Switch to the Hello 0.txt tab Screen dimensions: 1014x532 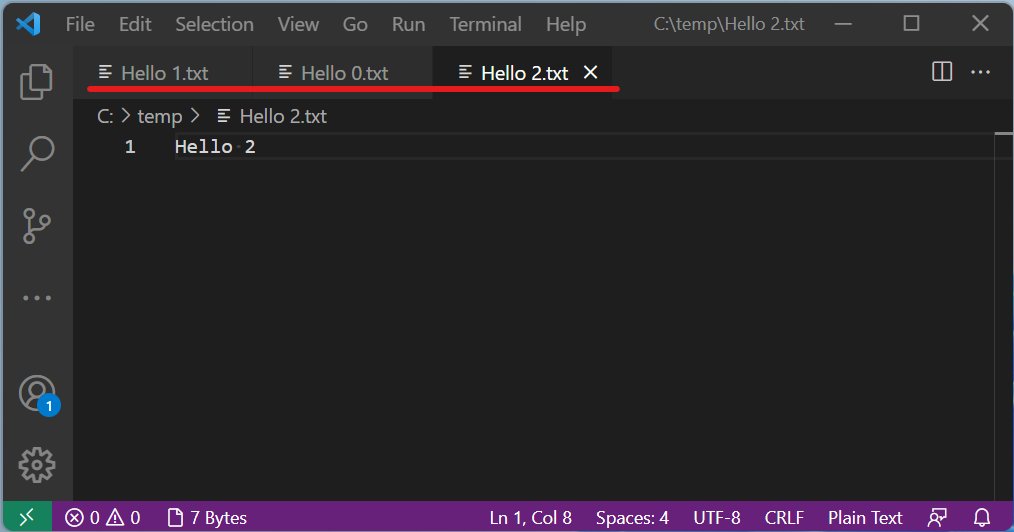(343, 73)
